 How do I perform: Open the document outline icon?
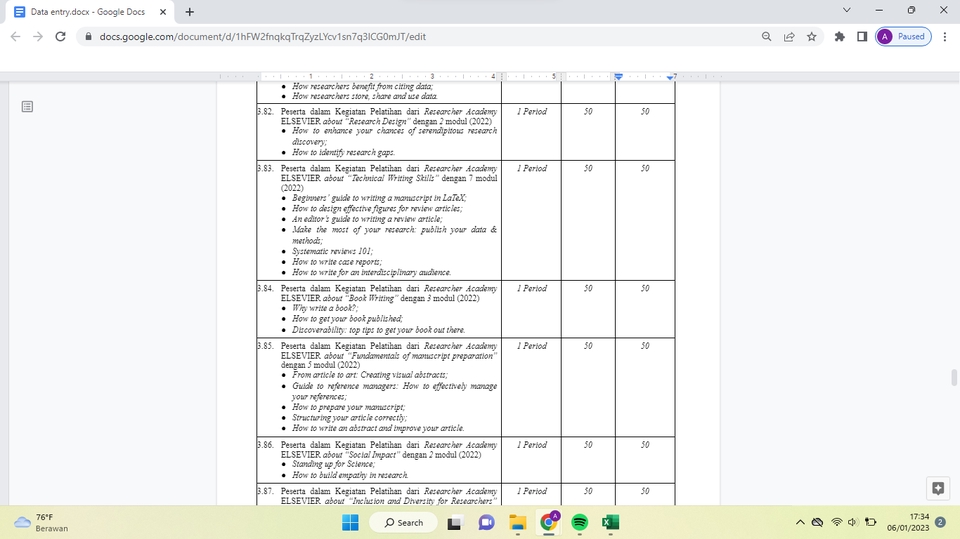[27, 107]
